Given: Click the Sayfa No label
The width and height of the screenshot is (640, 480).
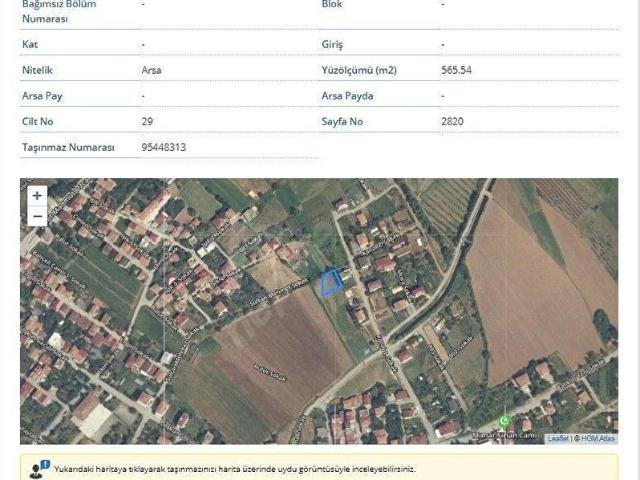Looking at the screenshot, I should tap(342, 121).
